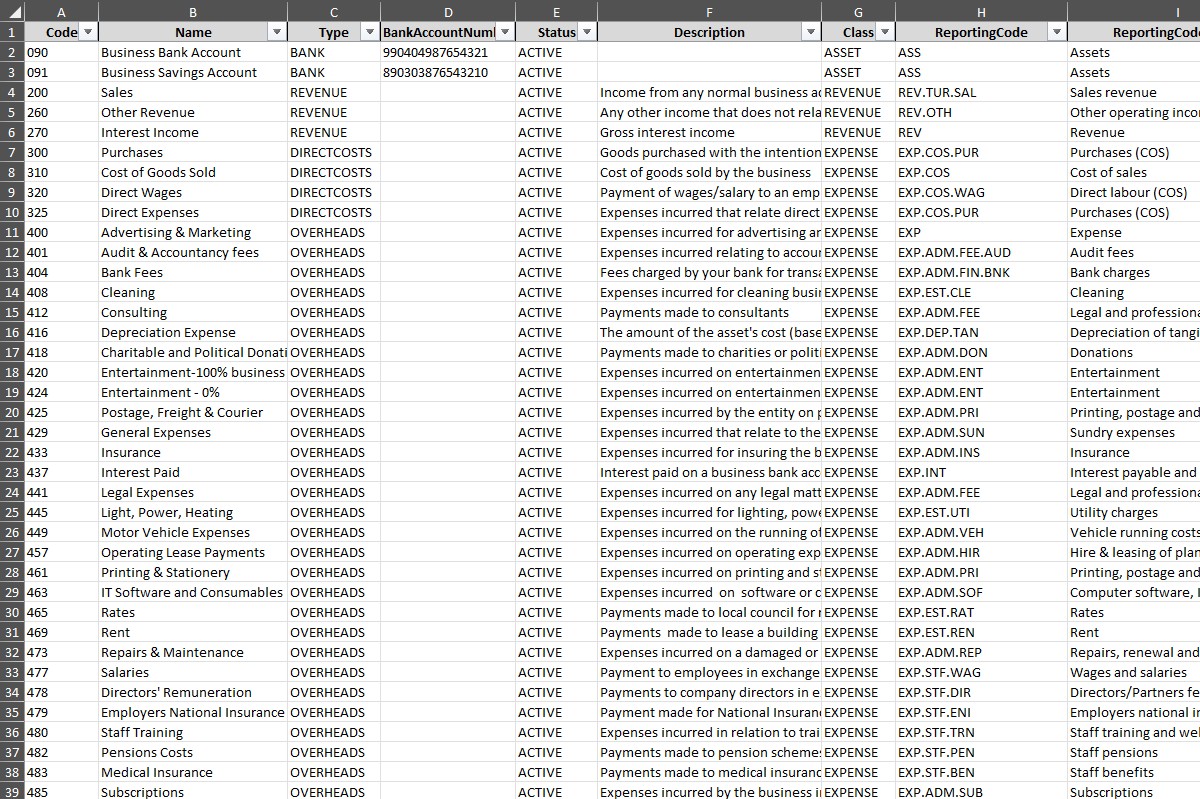Open the ReportingCode column H filter dropdown
1200x799 pixels.
click(x=1057, y=32)
